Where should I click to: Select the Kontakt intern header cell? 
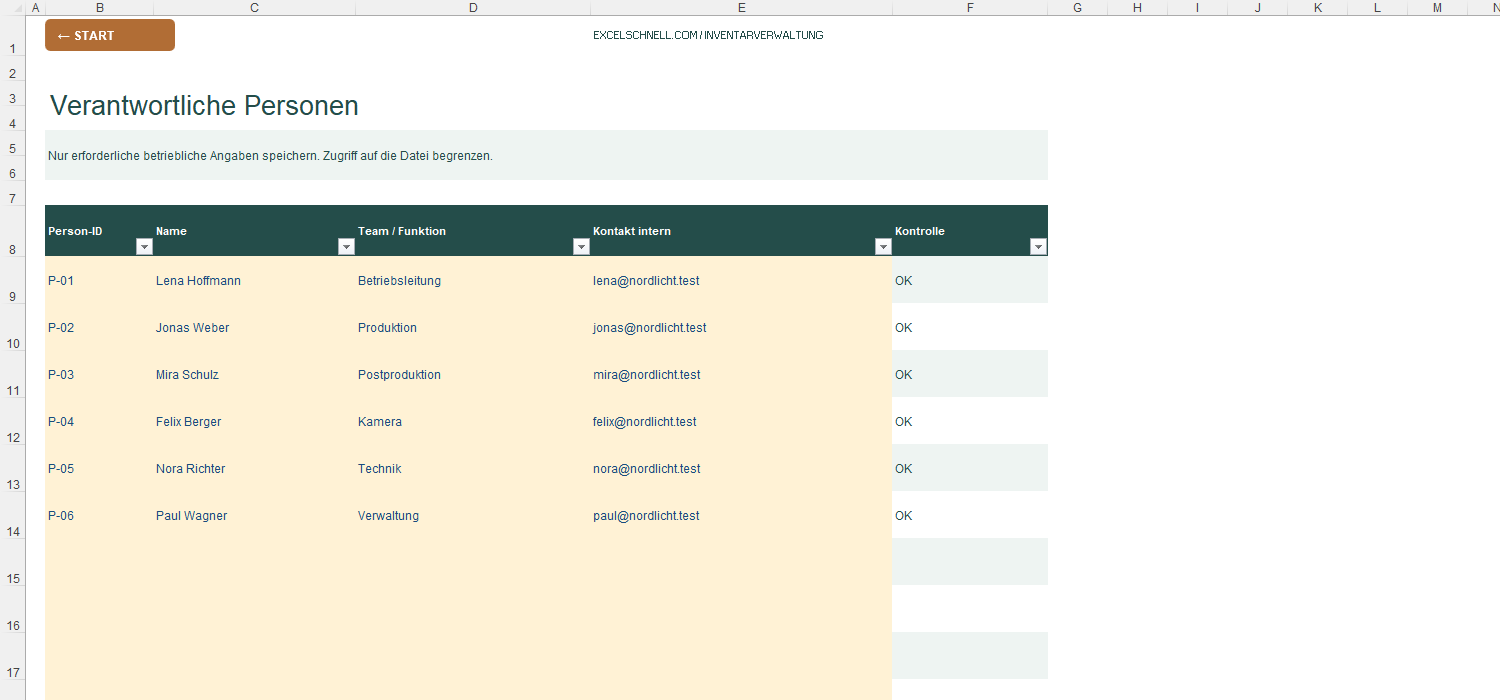(x=742, y=231)
